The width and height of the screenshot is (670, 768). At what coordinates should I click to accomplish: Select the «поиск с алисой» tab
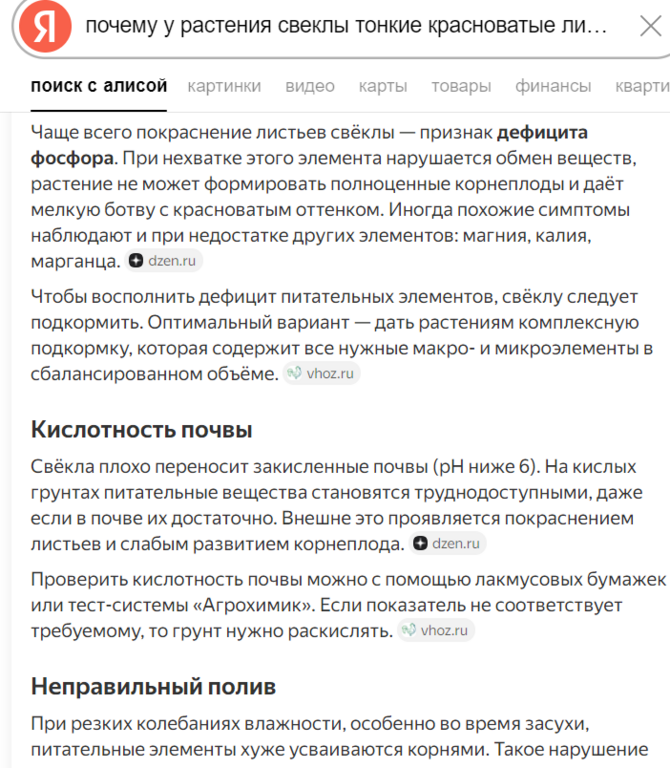pos(99,86)
